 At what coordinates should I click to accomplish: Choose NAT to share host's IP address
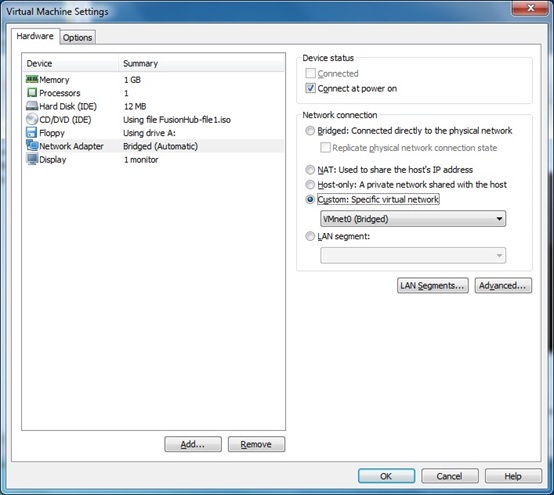coord(310,170)
